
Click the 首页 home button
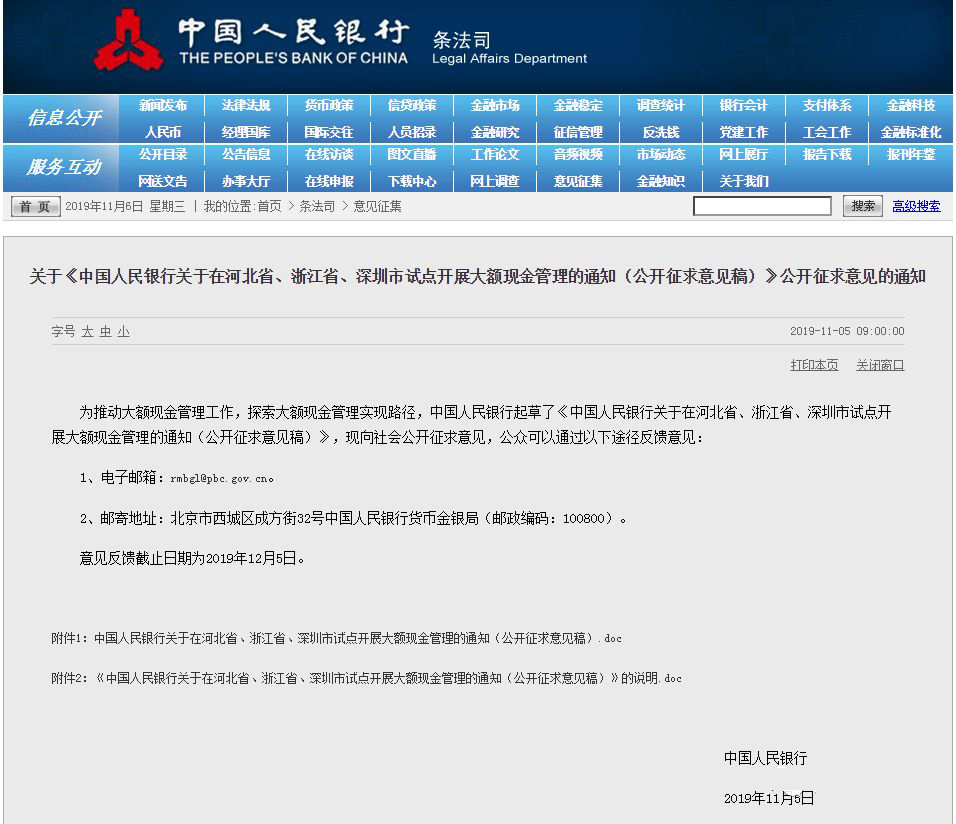pos(35,207)
